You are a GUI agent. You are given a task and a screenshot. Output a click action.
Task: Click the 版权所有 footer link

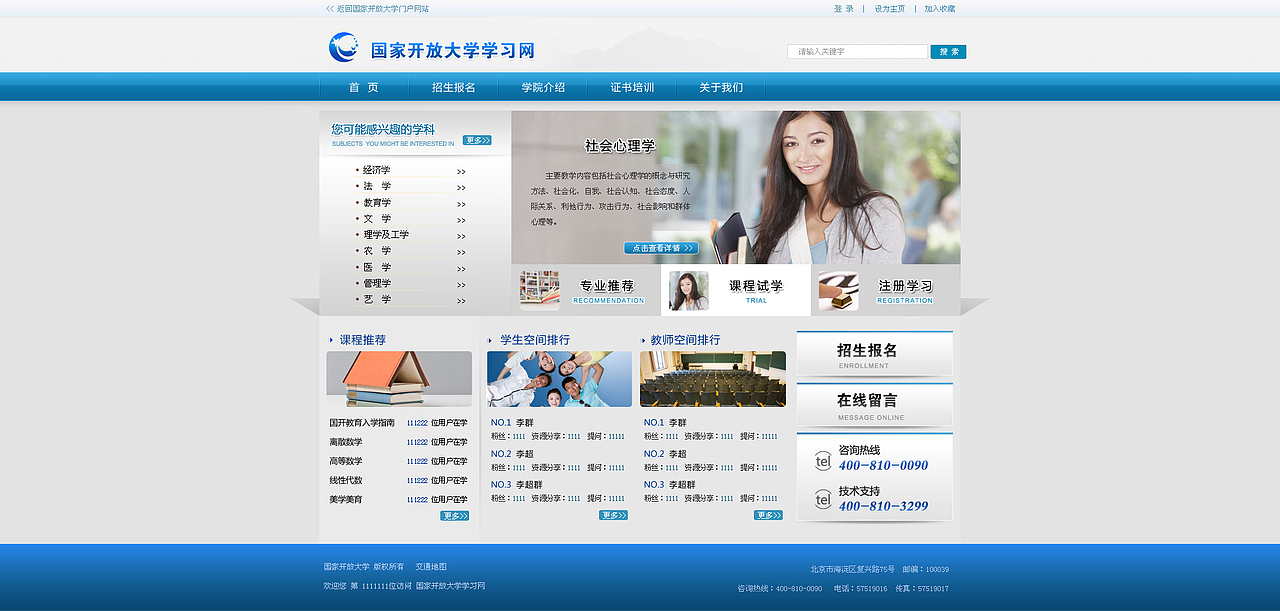click(x=389, y=567)
